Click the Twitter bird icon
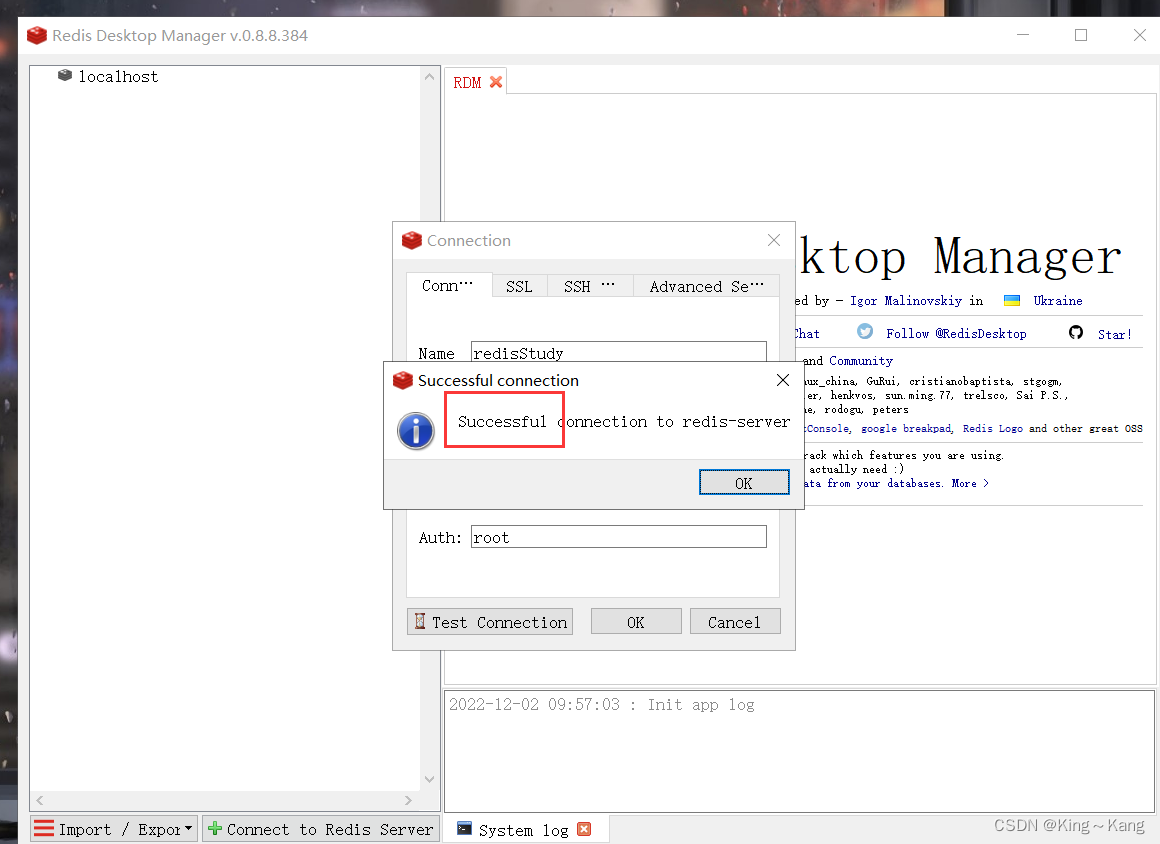 point(865,331)
